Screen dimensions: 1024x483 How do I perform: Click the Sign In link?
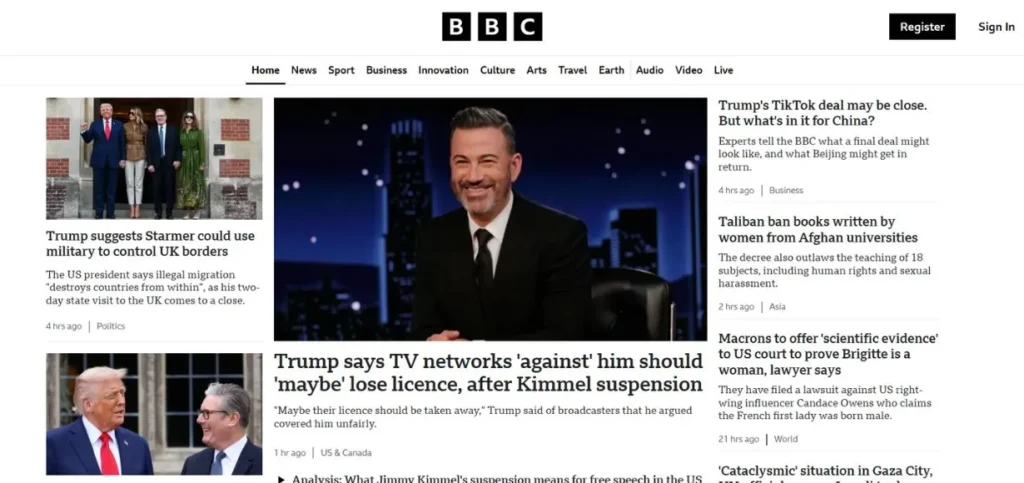pos(996,27)
